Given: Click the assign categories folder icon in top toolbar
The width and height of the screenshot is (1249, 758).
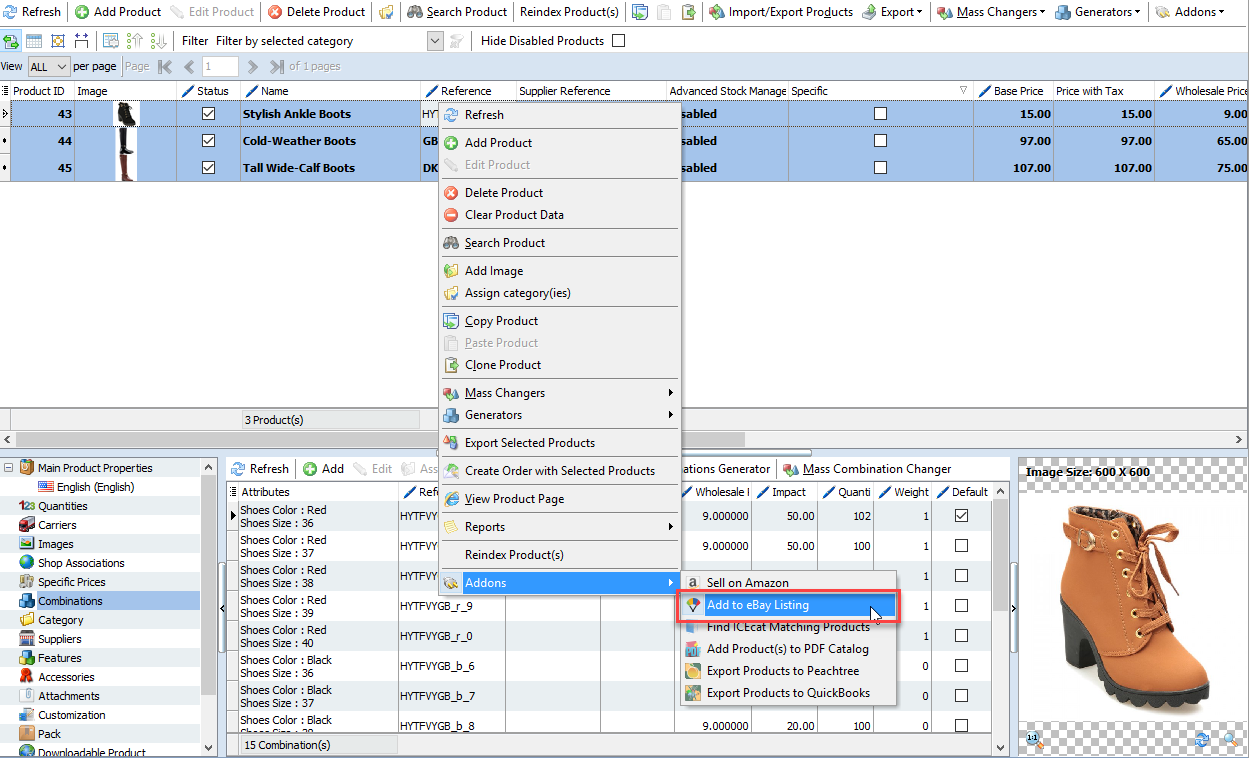Looking at the screenshot, I should pyautogui.click(x=386, y=12).
